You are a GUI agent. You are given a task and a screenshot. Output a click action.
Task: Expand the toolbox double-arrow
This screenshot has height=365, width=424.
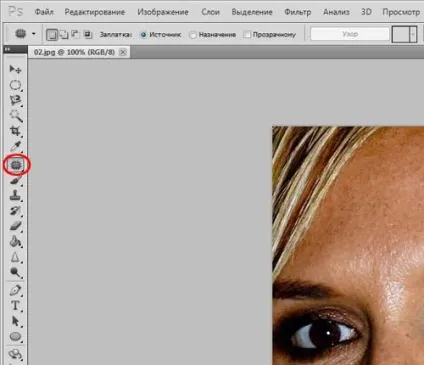pyautogui.click(x=7, y=50)
